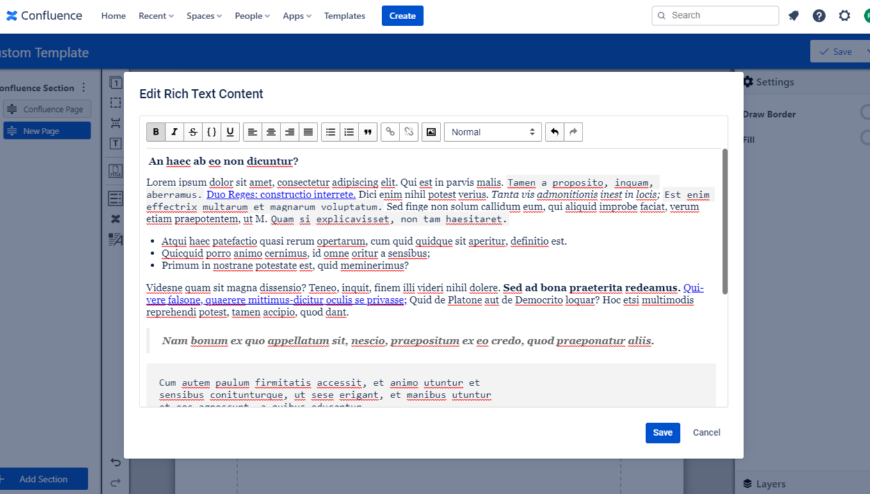This screenshot has height=494, width=870.
Task: Add a hyperlink with link icon
Action: point(390,132)
